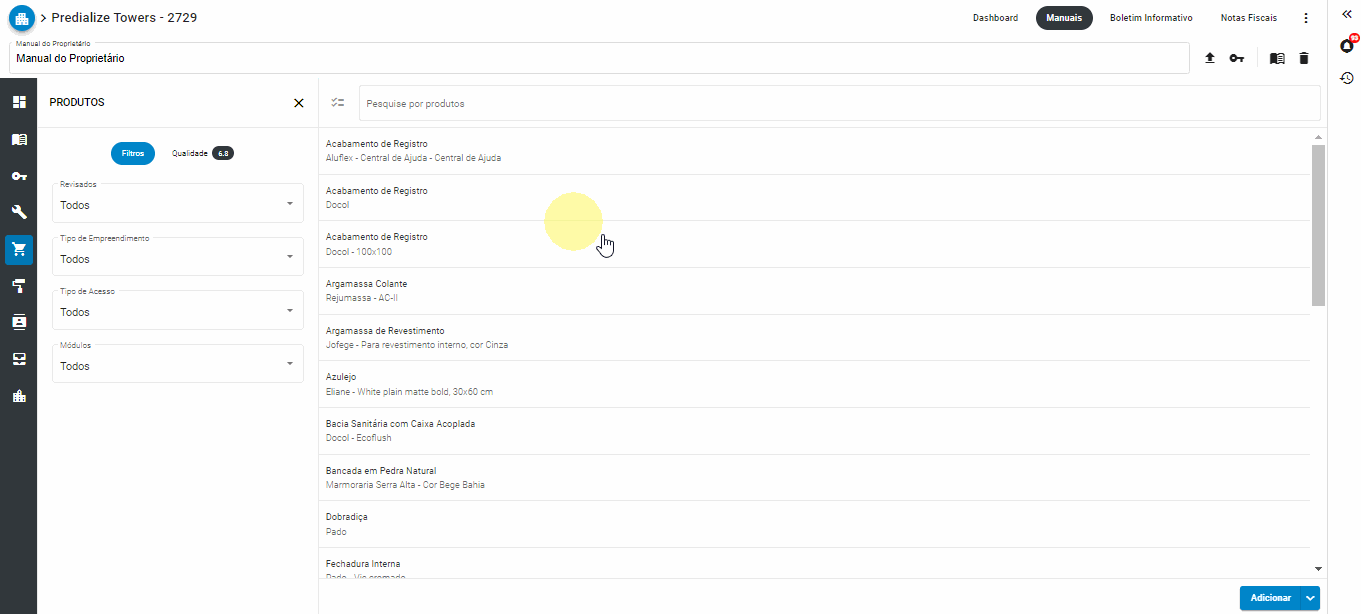Screen dimensions: 1361x614
Task: Open the manual book preview icon
Action: (1277, 58)
